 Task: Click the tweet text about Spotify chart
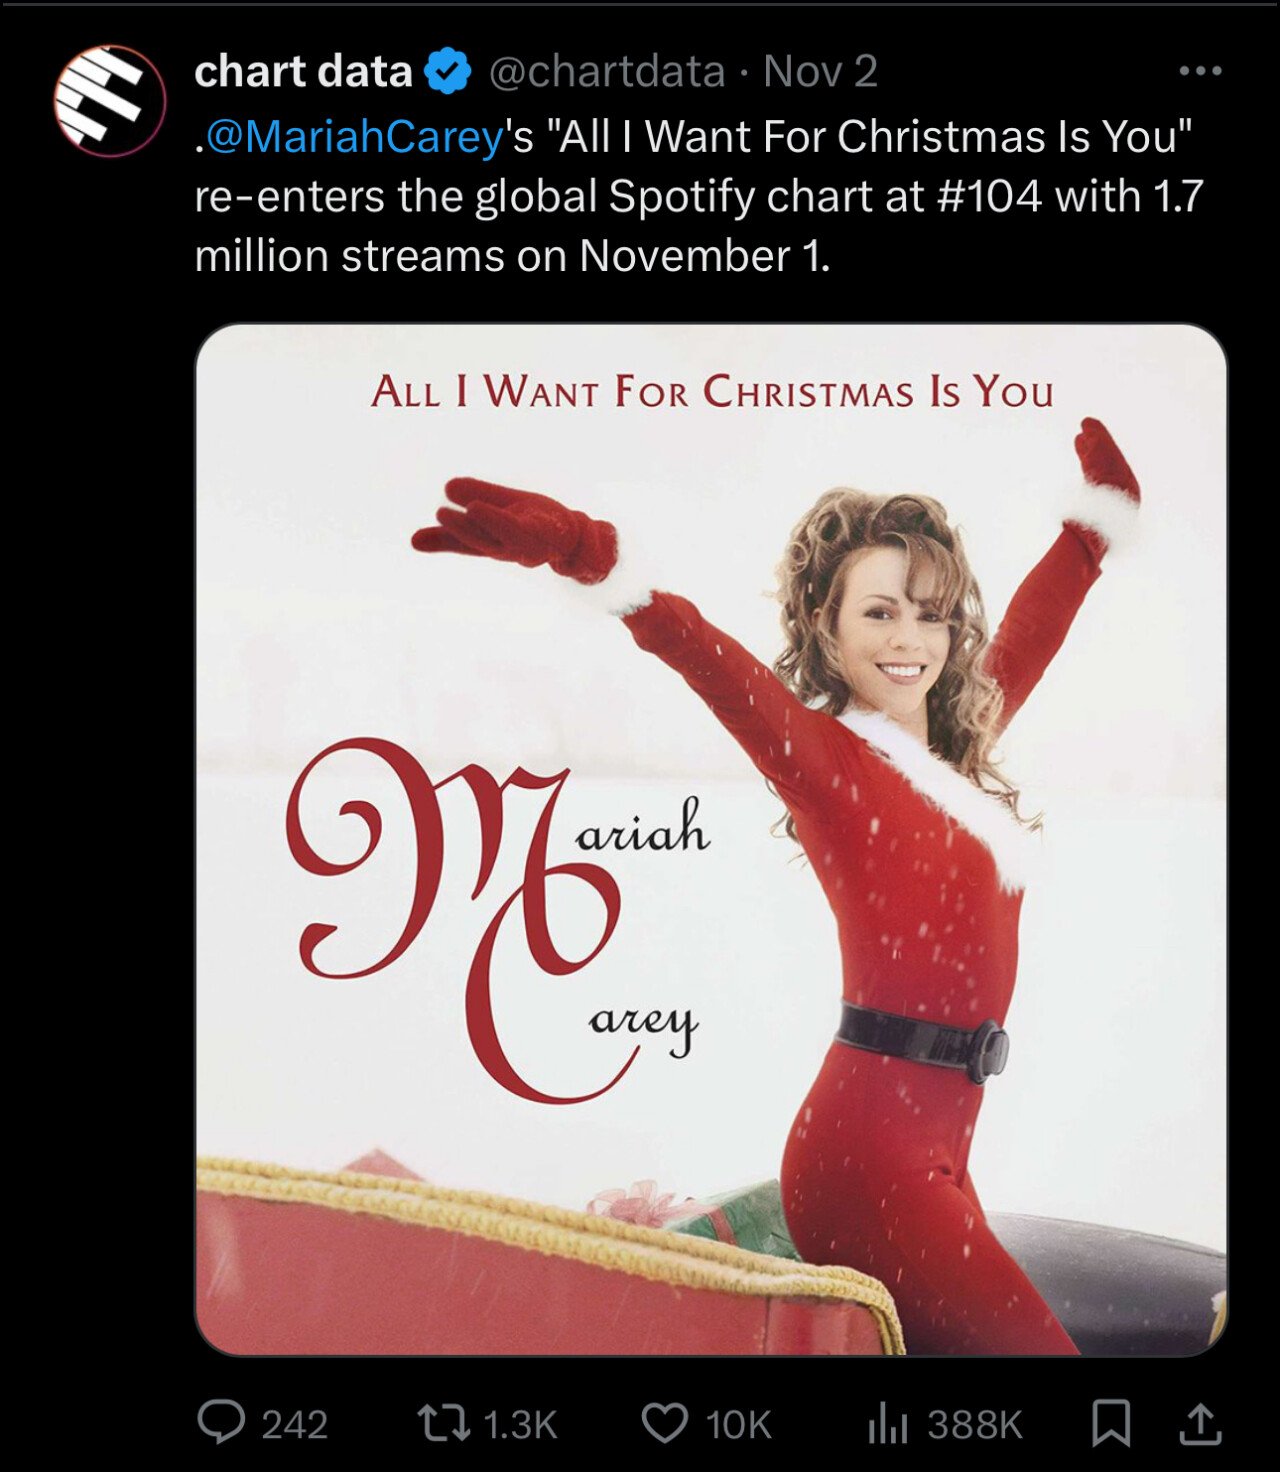tap(699, 196)
